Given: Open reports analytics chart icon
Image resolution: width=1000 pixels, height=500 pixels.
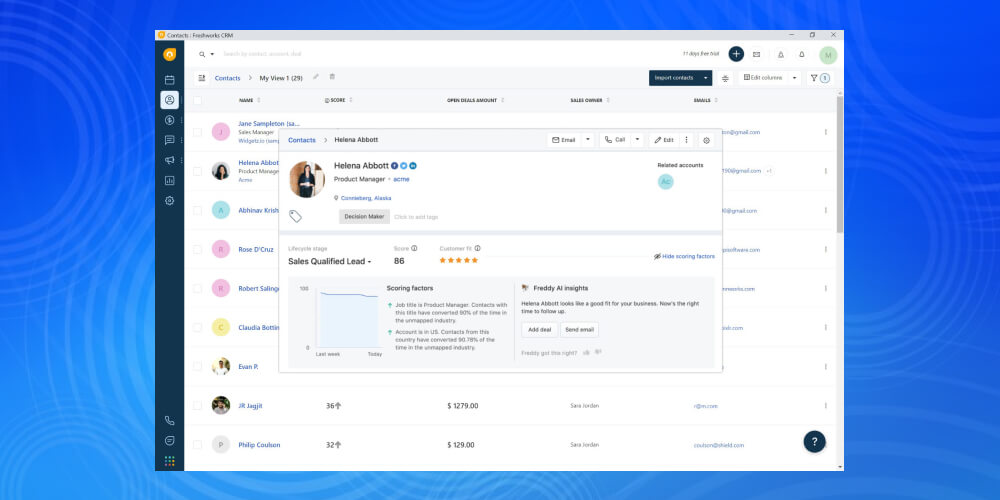Looking at the screenshot, I should pyautogui.click(x=170, y=180).
